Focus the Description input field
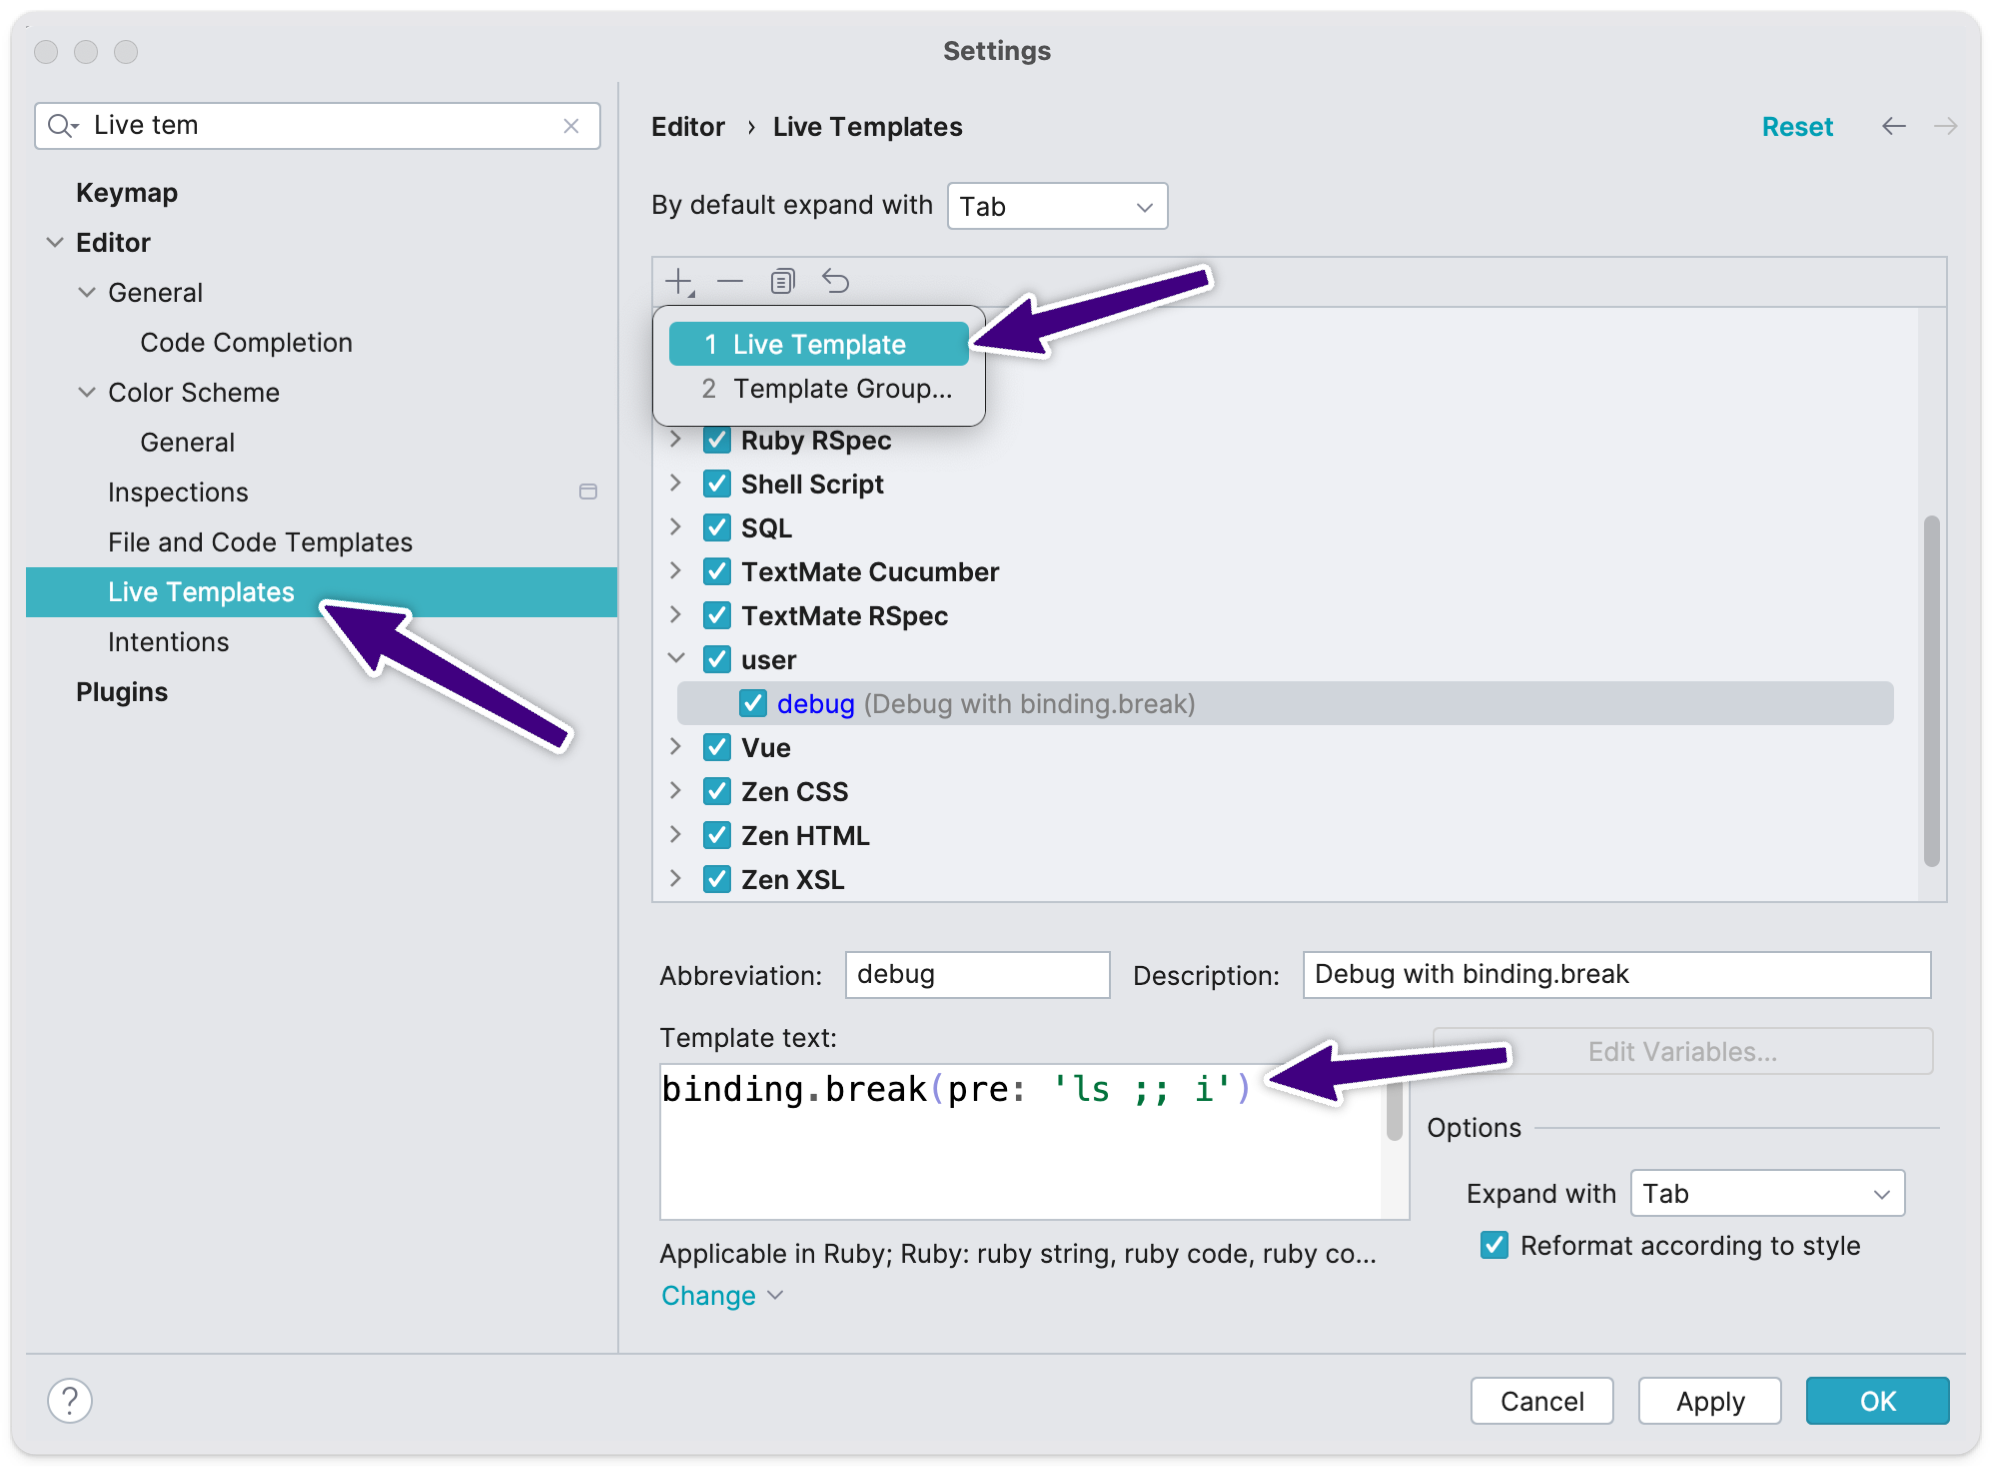 pyautogui.click(x=1616, y=975)
